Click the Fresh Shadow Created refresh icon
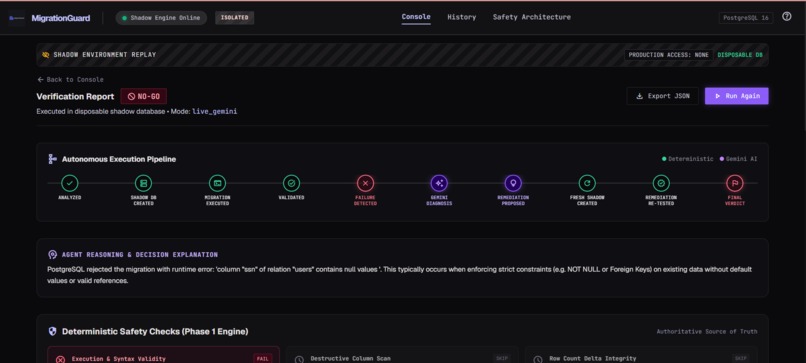Screen dimensions: 806x363 pyautogui.click(x=587, y=183)
